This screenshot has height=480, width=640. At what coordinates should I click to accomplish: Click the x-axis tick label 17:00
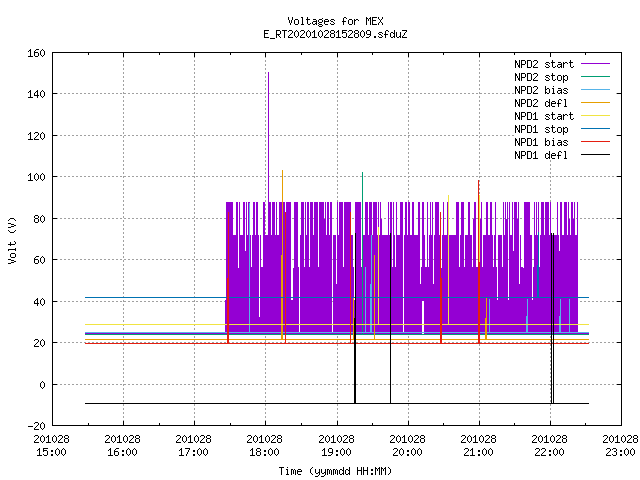tap(193, 452)
